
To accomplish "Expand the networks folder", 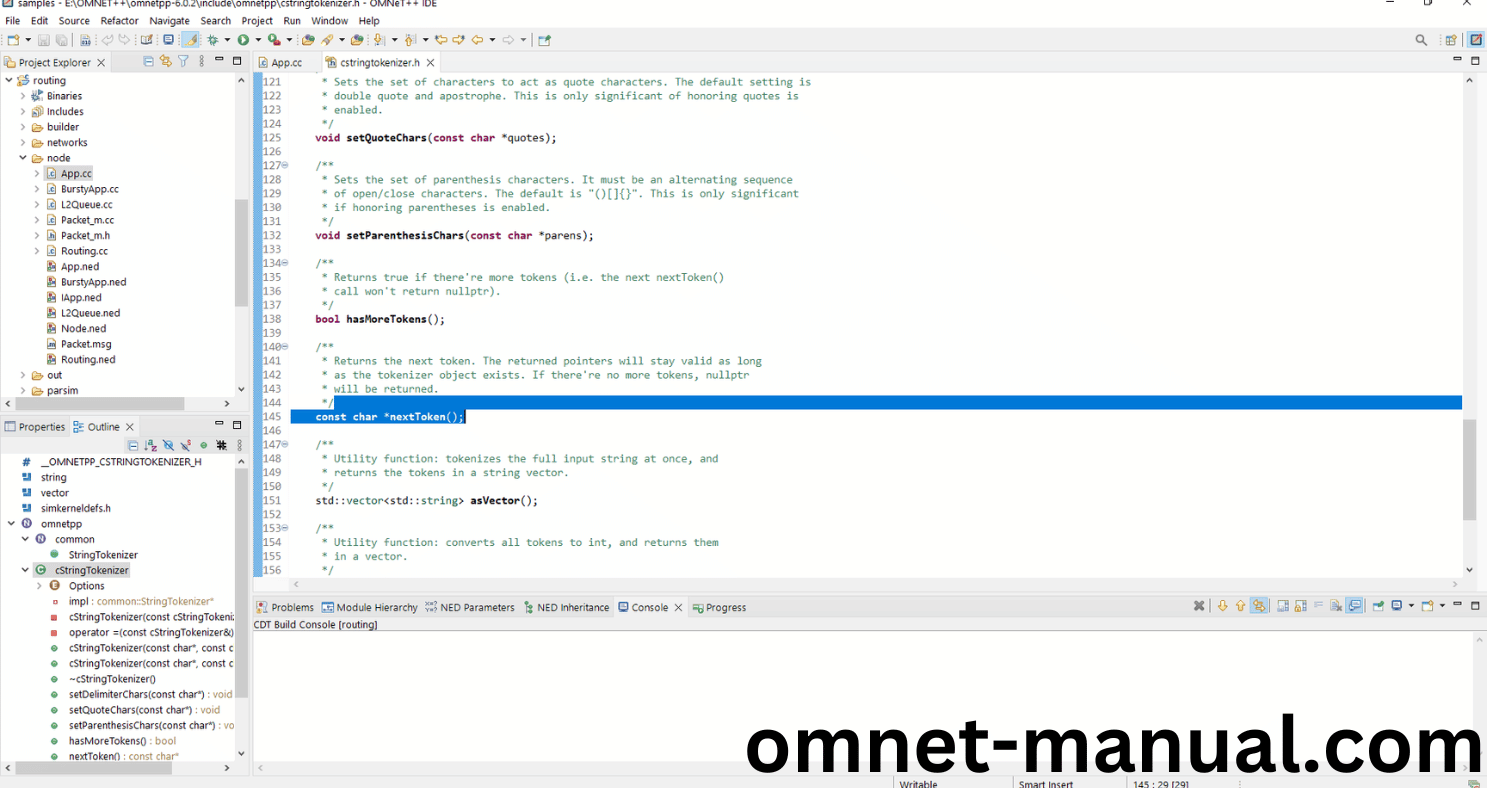I will click(22, 142).
